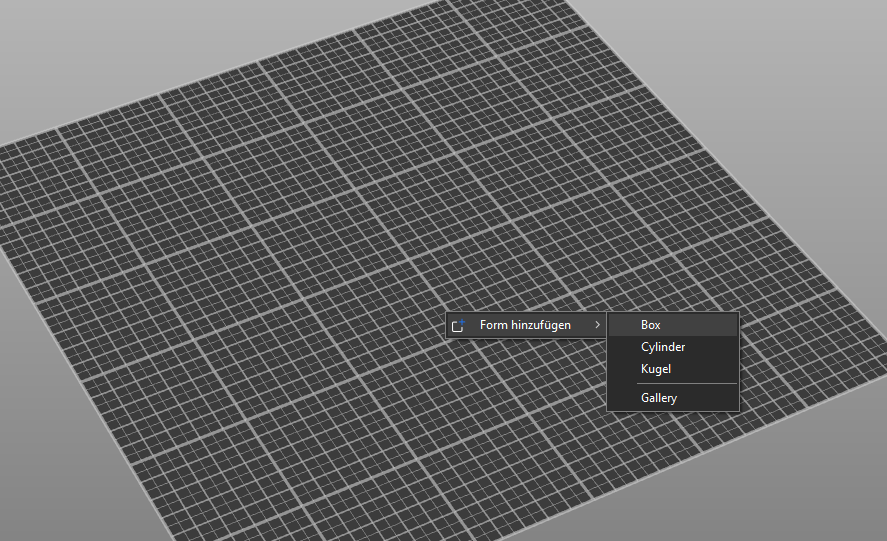Expand submenu arrow next to Form hinzufügen

pos(597,325)
